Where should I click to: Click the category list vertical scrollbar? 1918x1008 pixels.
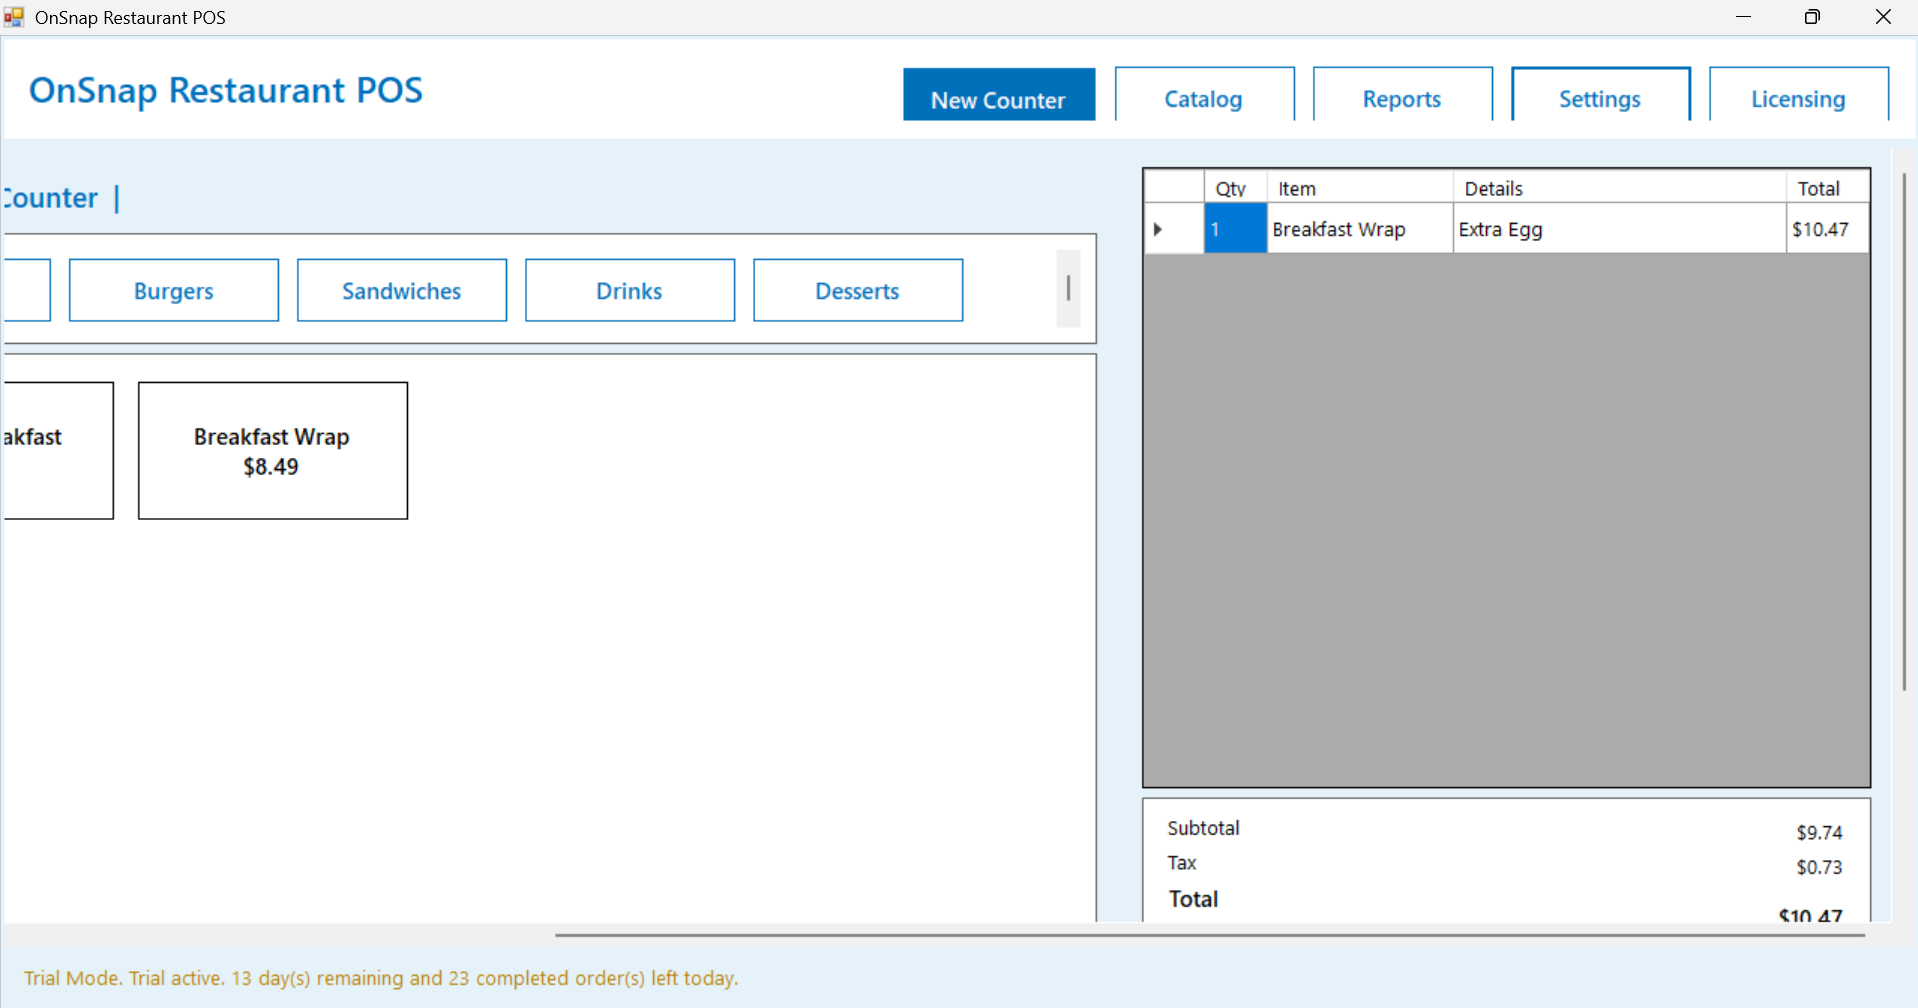1068,289
